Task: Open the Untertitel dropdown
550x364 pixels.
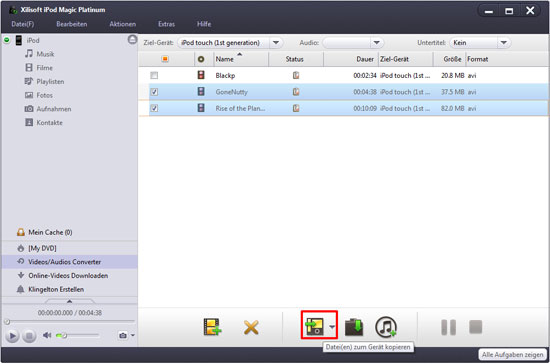Action: [x=480, y=42]
